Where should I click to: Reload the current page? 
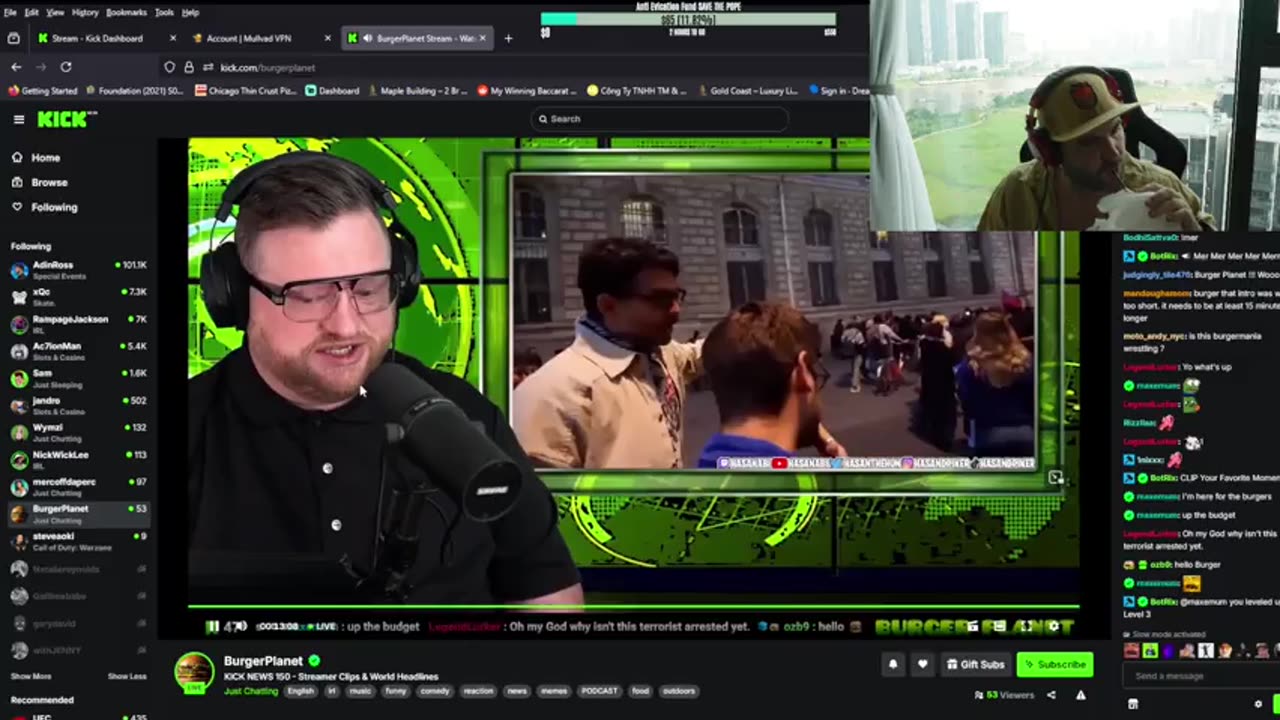[x=66, y=67]
